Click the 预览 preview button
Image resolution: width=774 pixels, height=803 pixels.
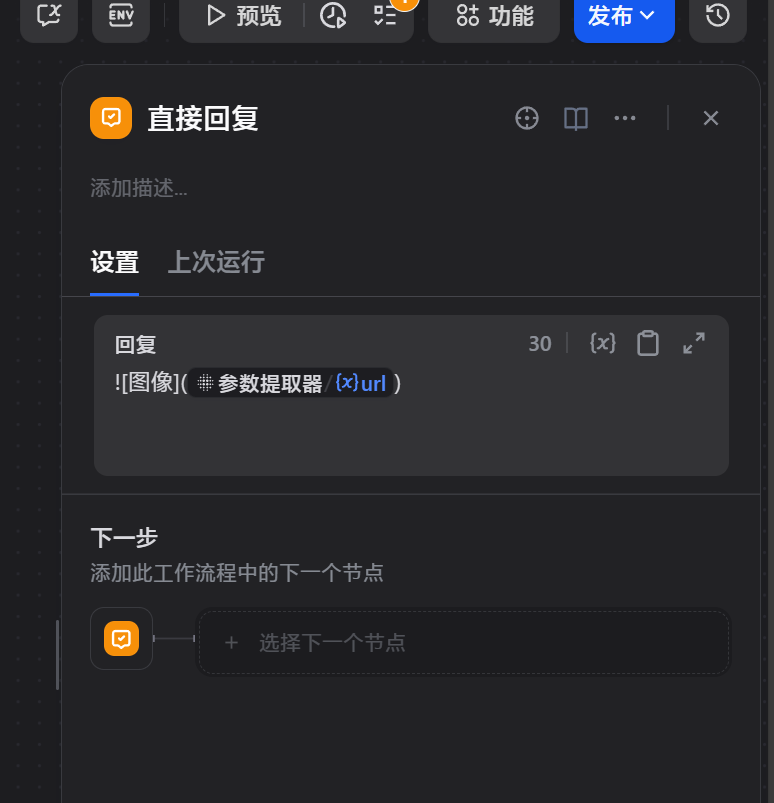tap(243, 16)
